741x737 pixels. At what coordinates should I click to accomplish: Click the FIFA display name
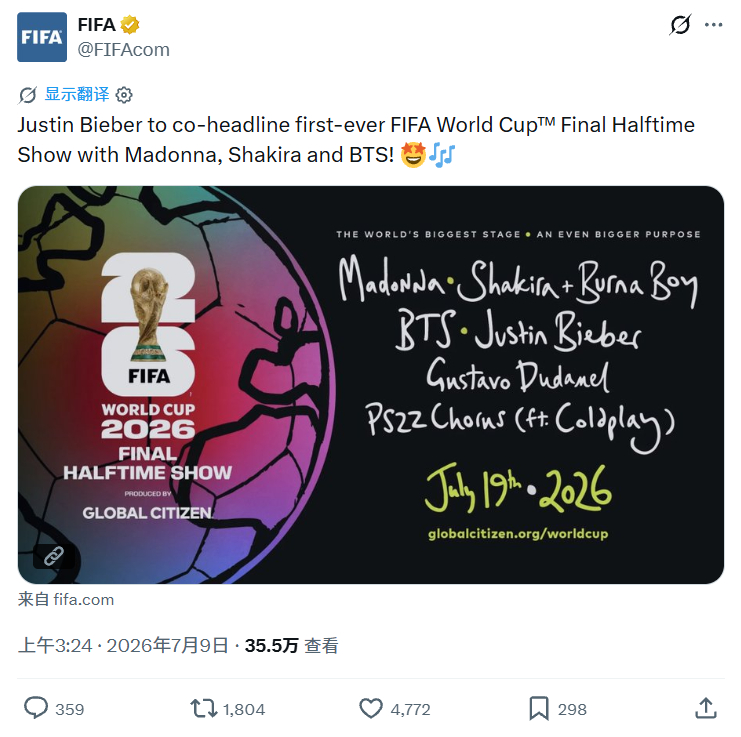(x=96, y=25)
